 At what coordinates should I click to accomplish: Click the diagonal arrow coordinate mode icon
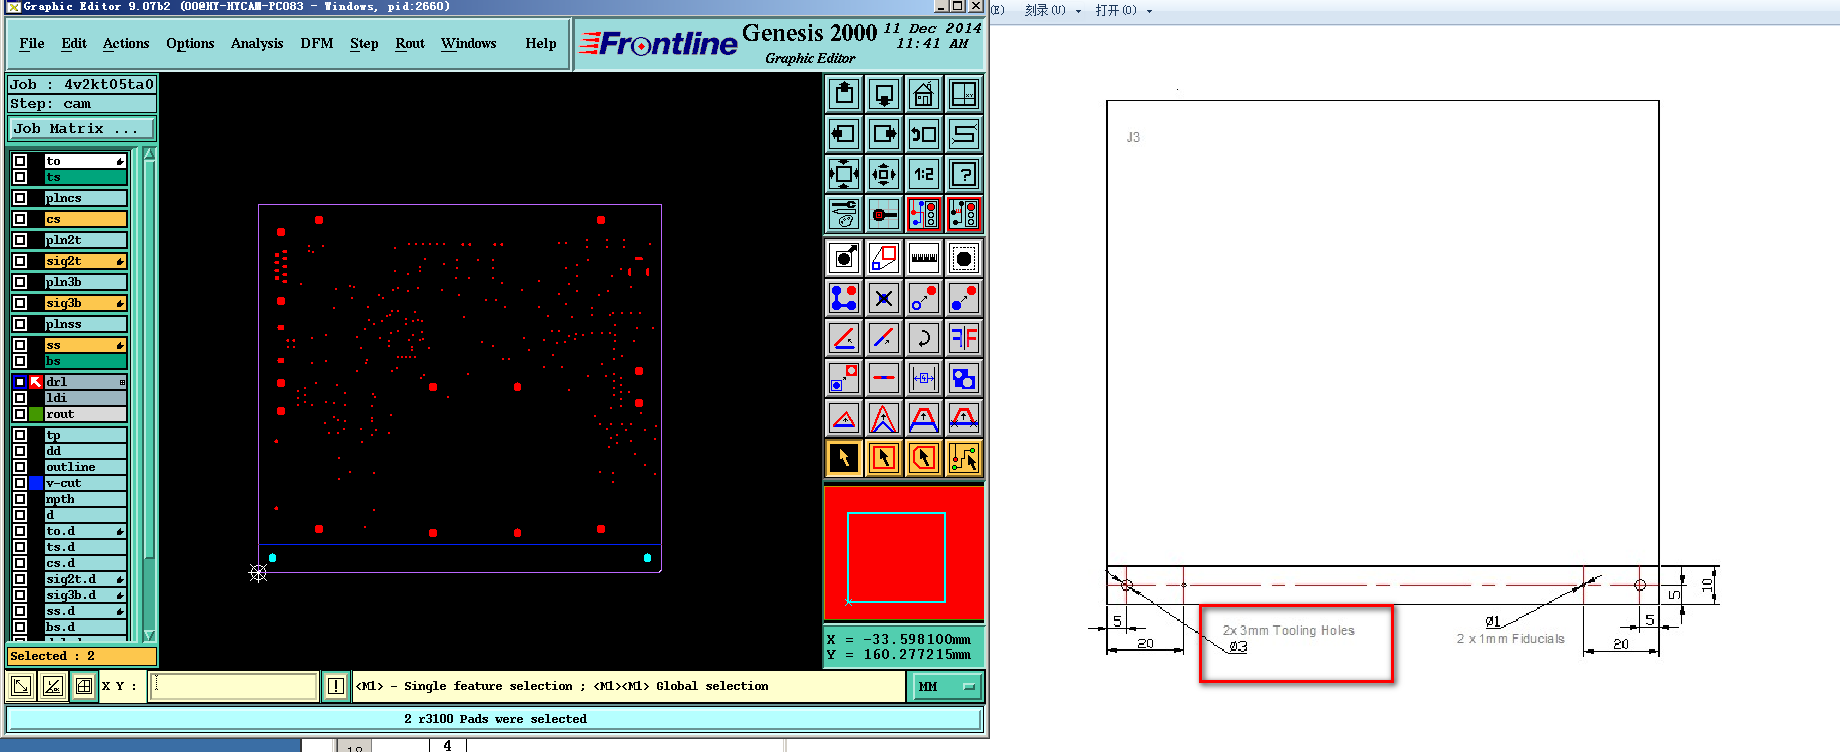click(x=21, y=686)
